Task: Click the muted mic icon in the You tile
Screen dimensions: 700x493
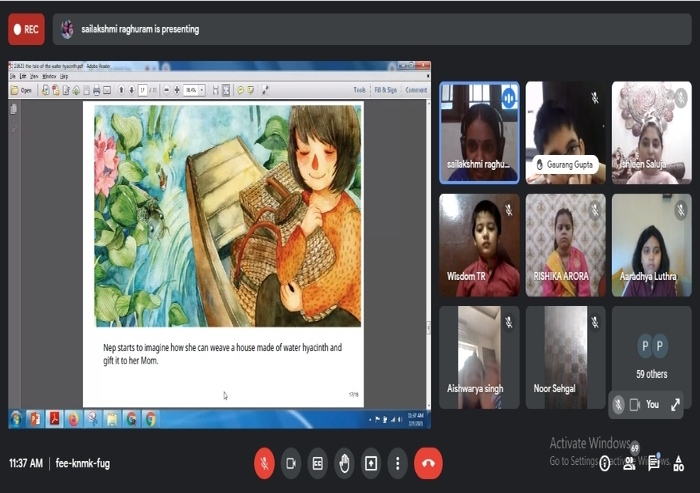Action: tap(618, 405)
